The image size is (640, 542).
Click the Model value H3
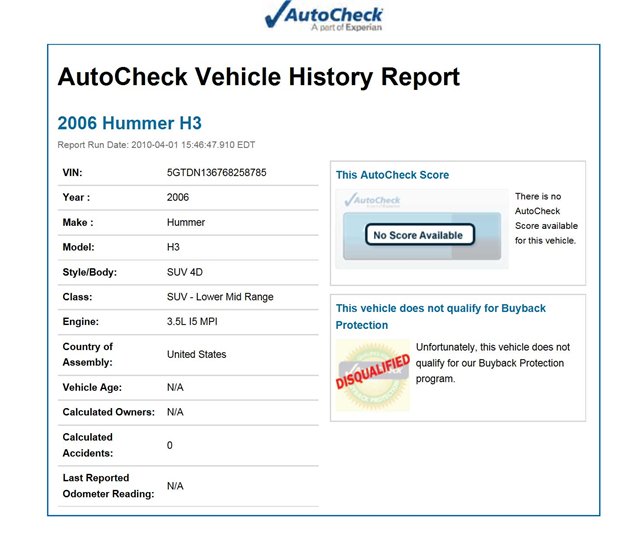tap(173, 247)
